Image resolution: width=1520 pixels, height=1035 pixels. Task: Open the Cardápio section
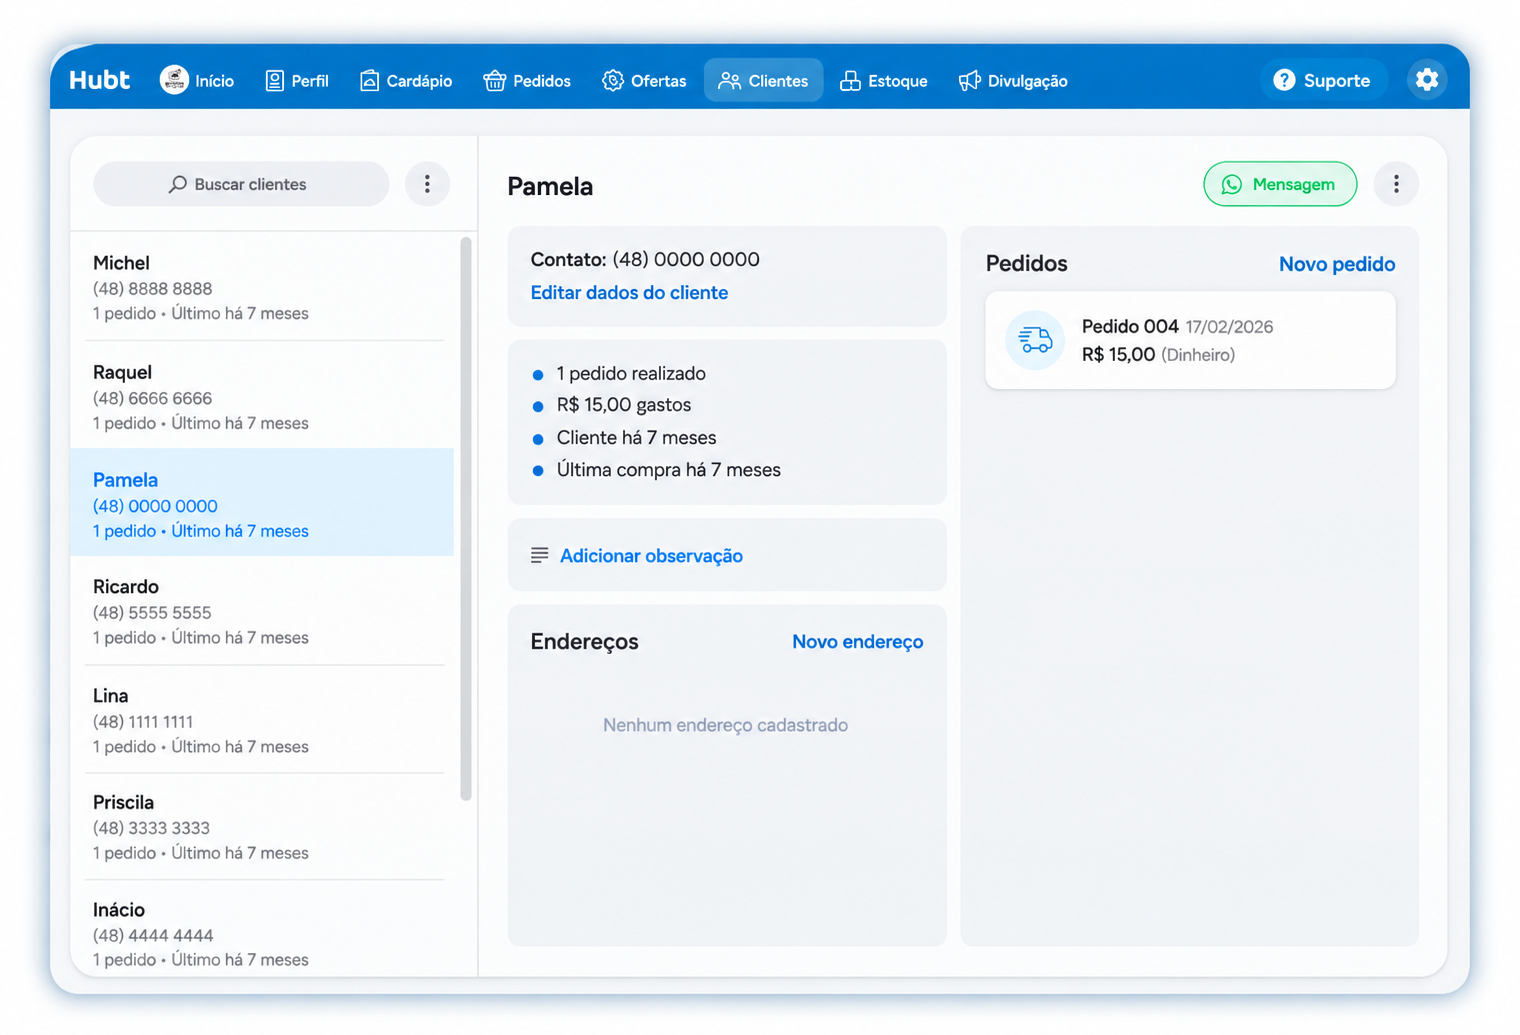point(406,80)
